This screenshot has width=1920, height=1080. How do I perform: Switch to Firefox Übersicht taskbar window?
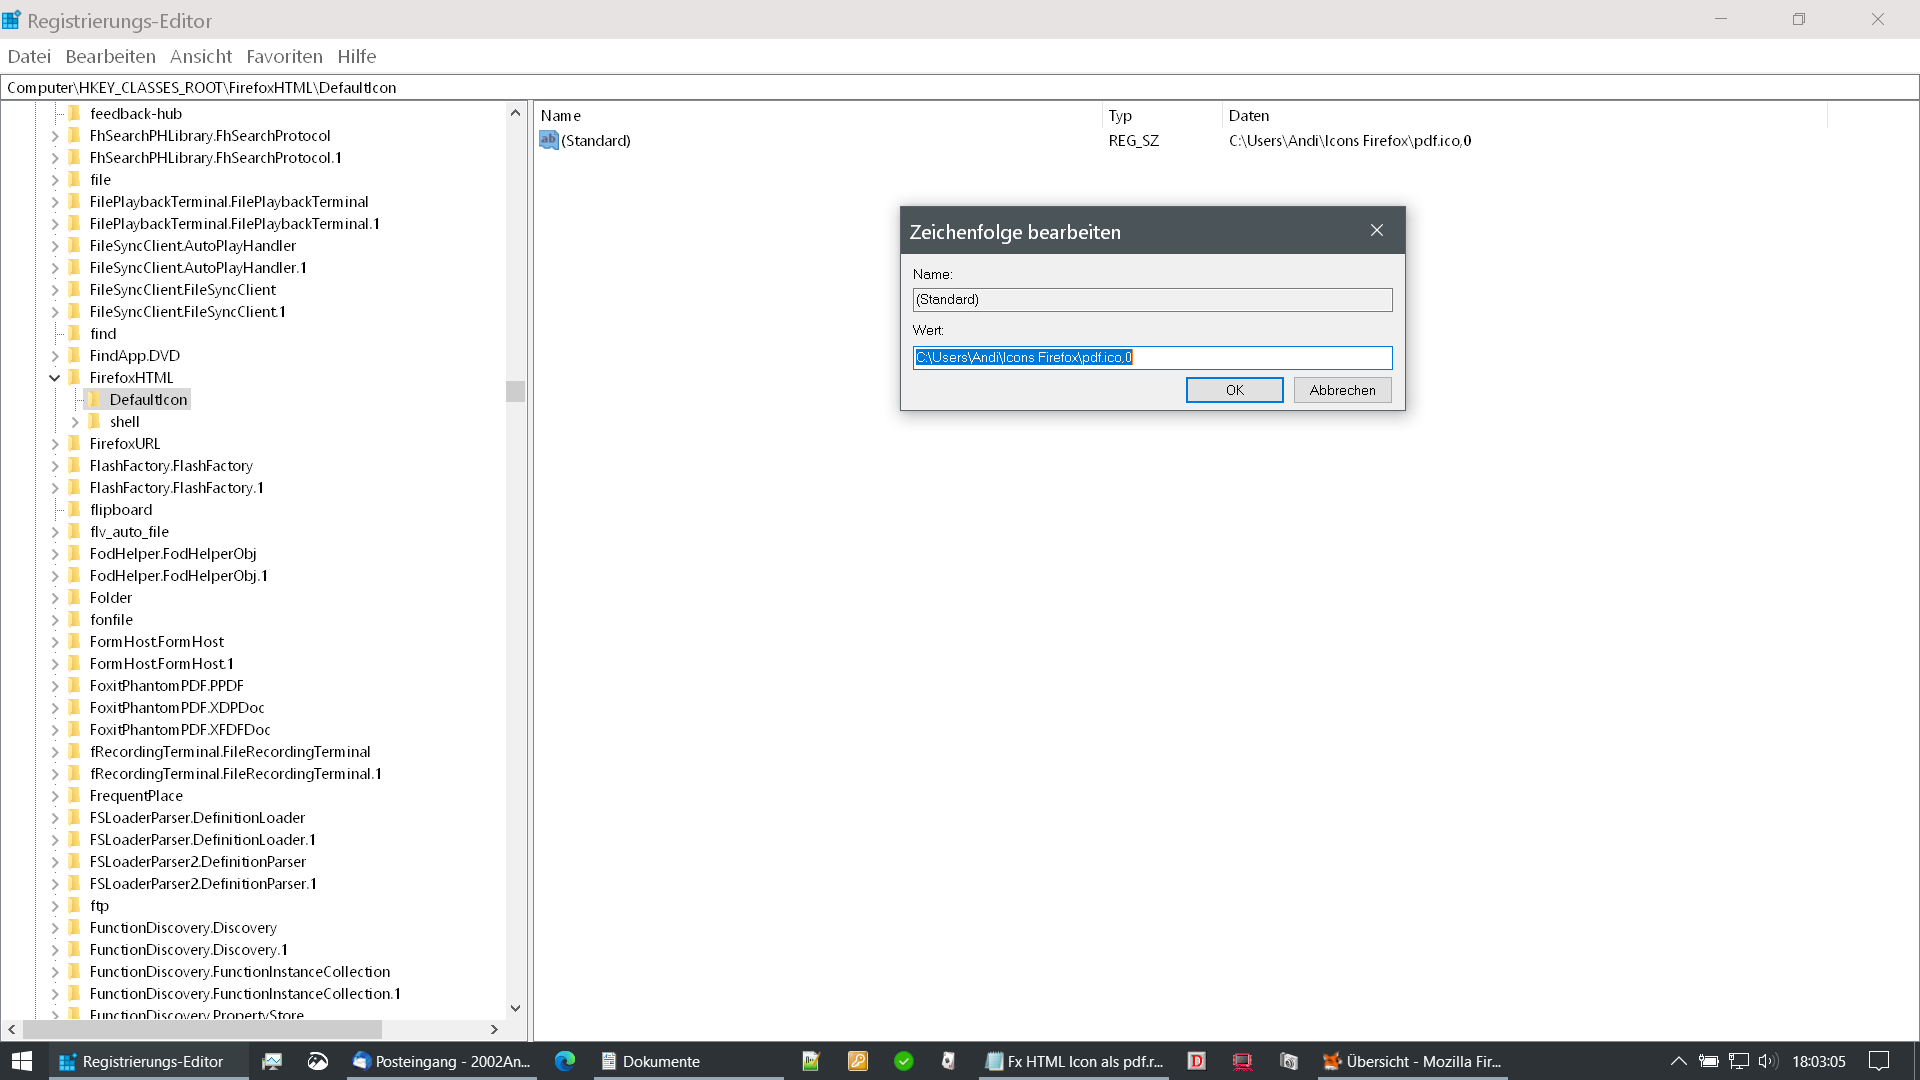point(1412,1061)
